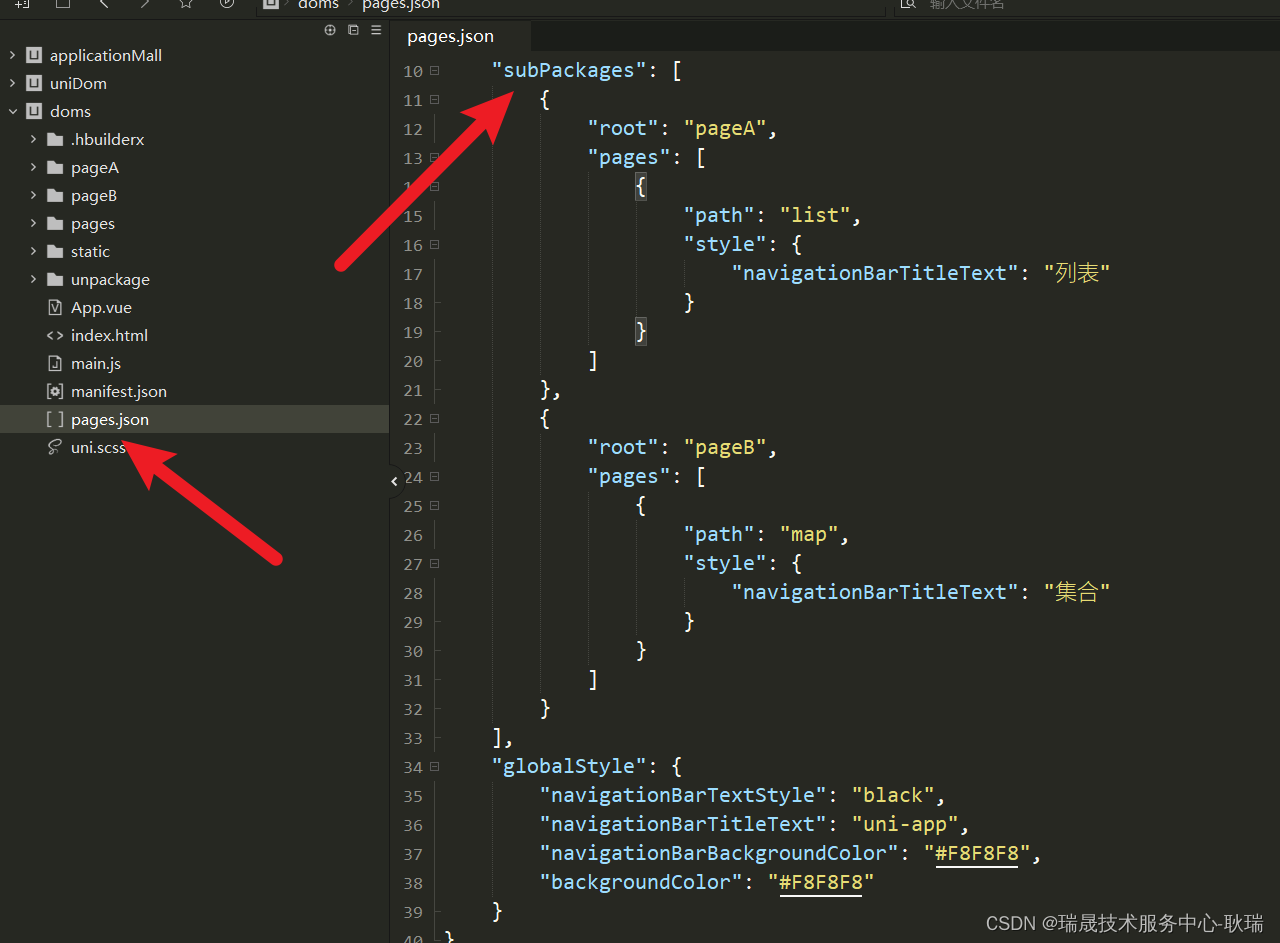Expand the uniDom project node
Viewport: 1280px width, 943px height.
coord(12,84)
